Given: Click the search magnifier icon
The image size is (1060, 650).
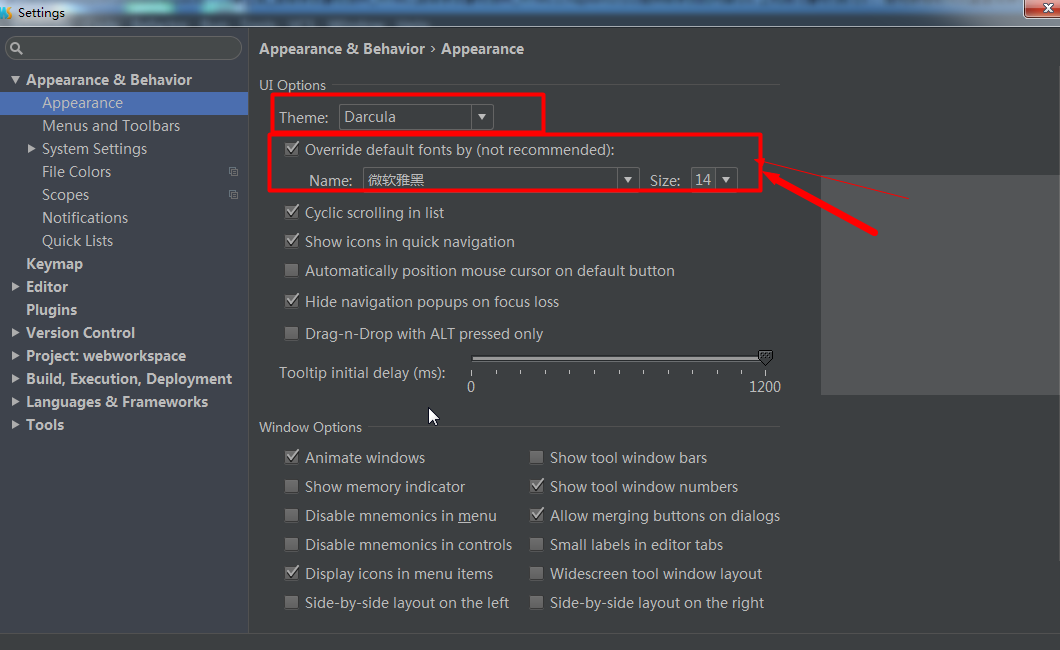Looking at the screenshot, I should [x=16, y=48].
